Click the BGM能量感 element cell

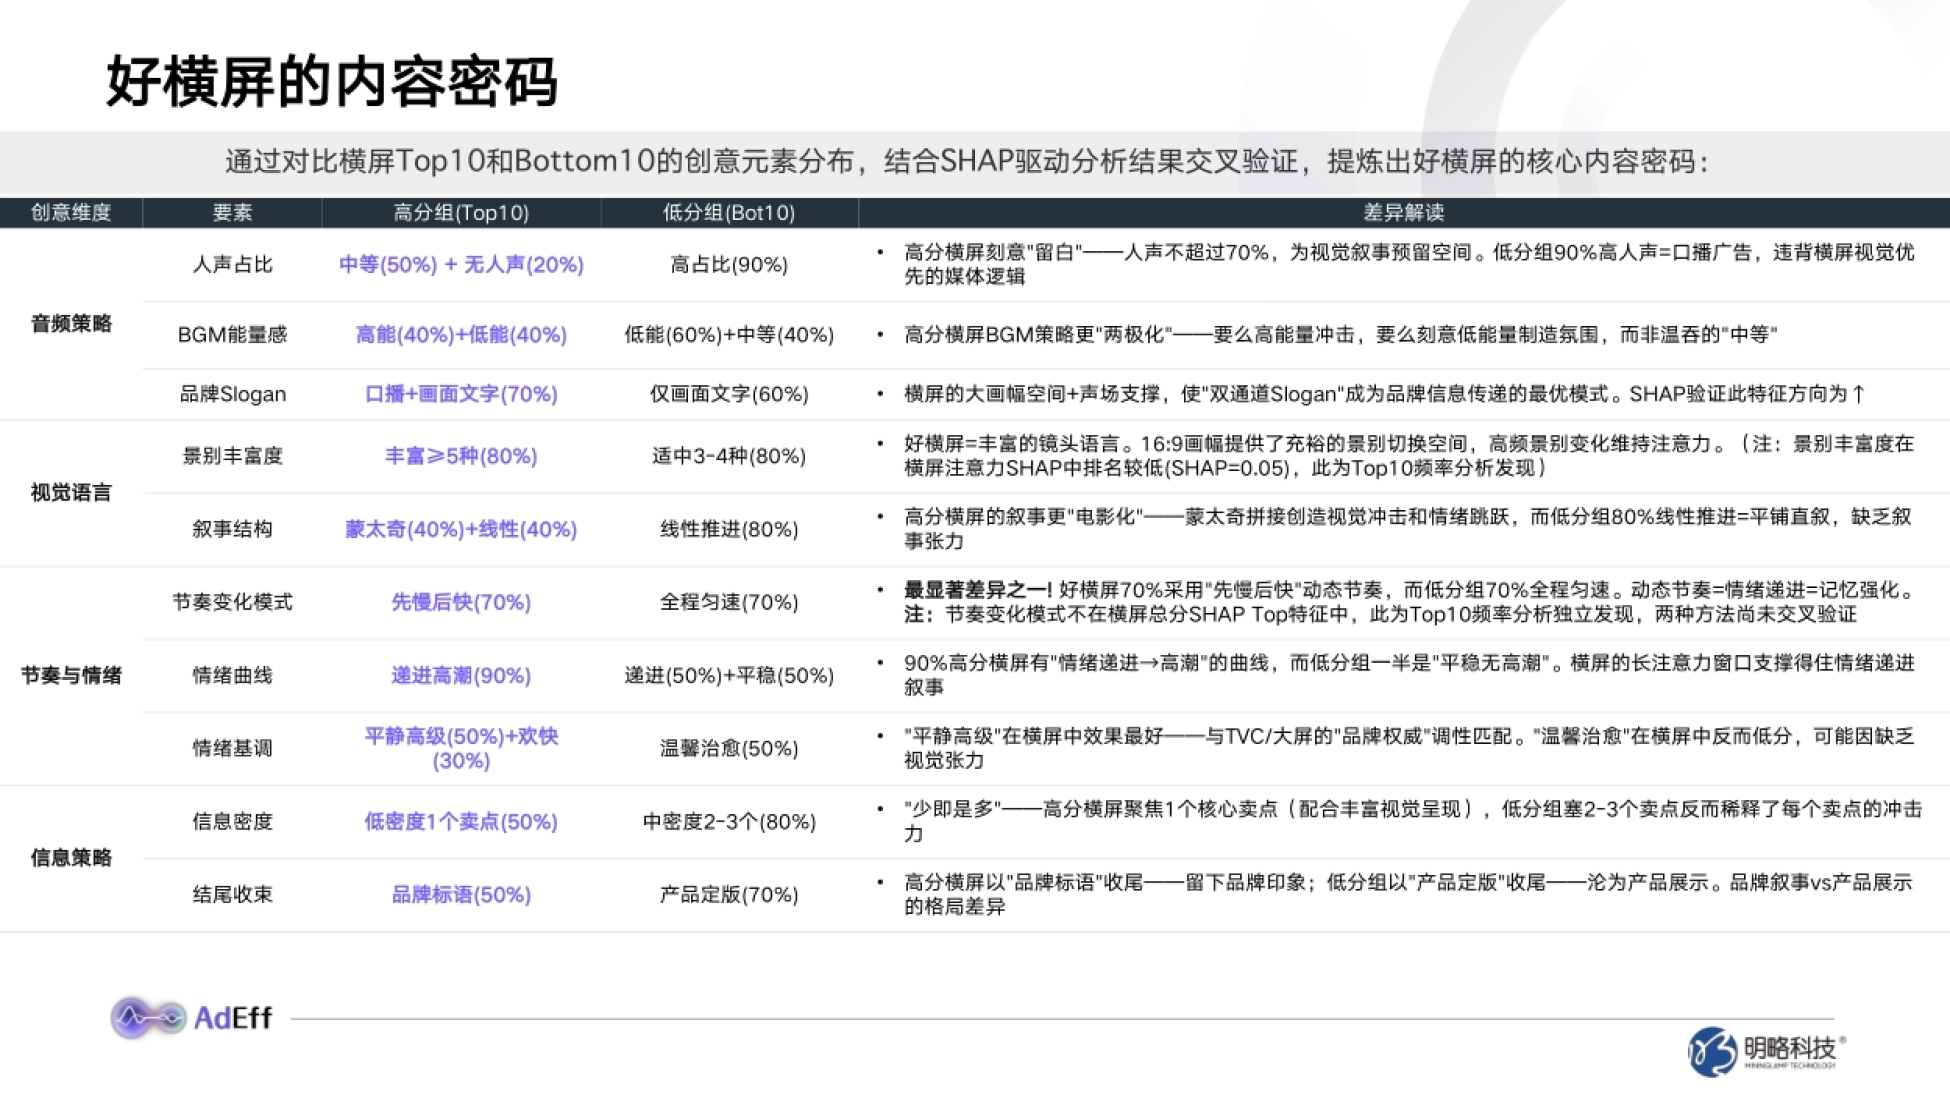point(232,334)
